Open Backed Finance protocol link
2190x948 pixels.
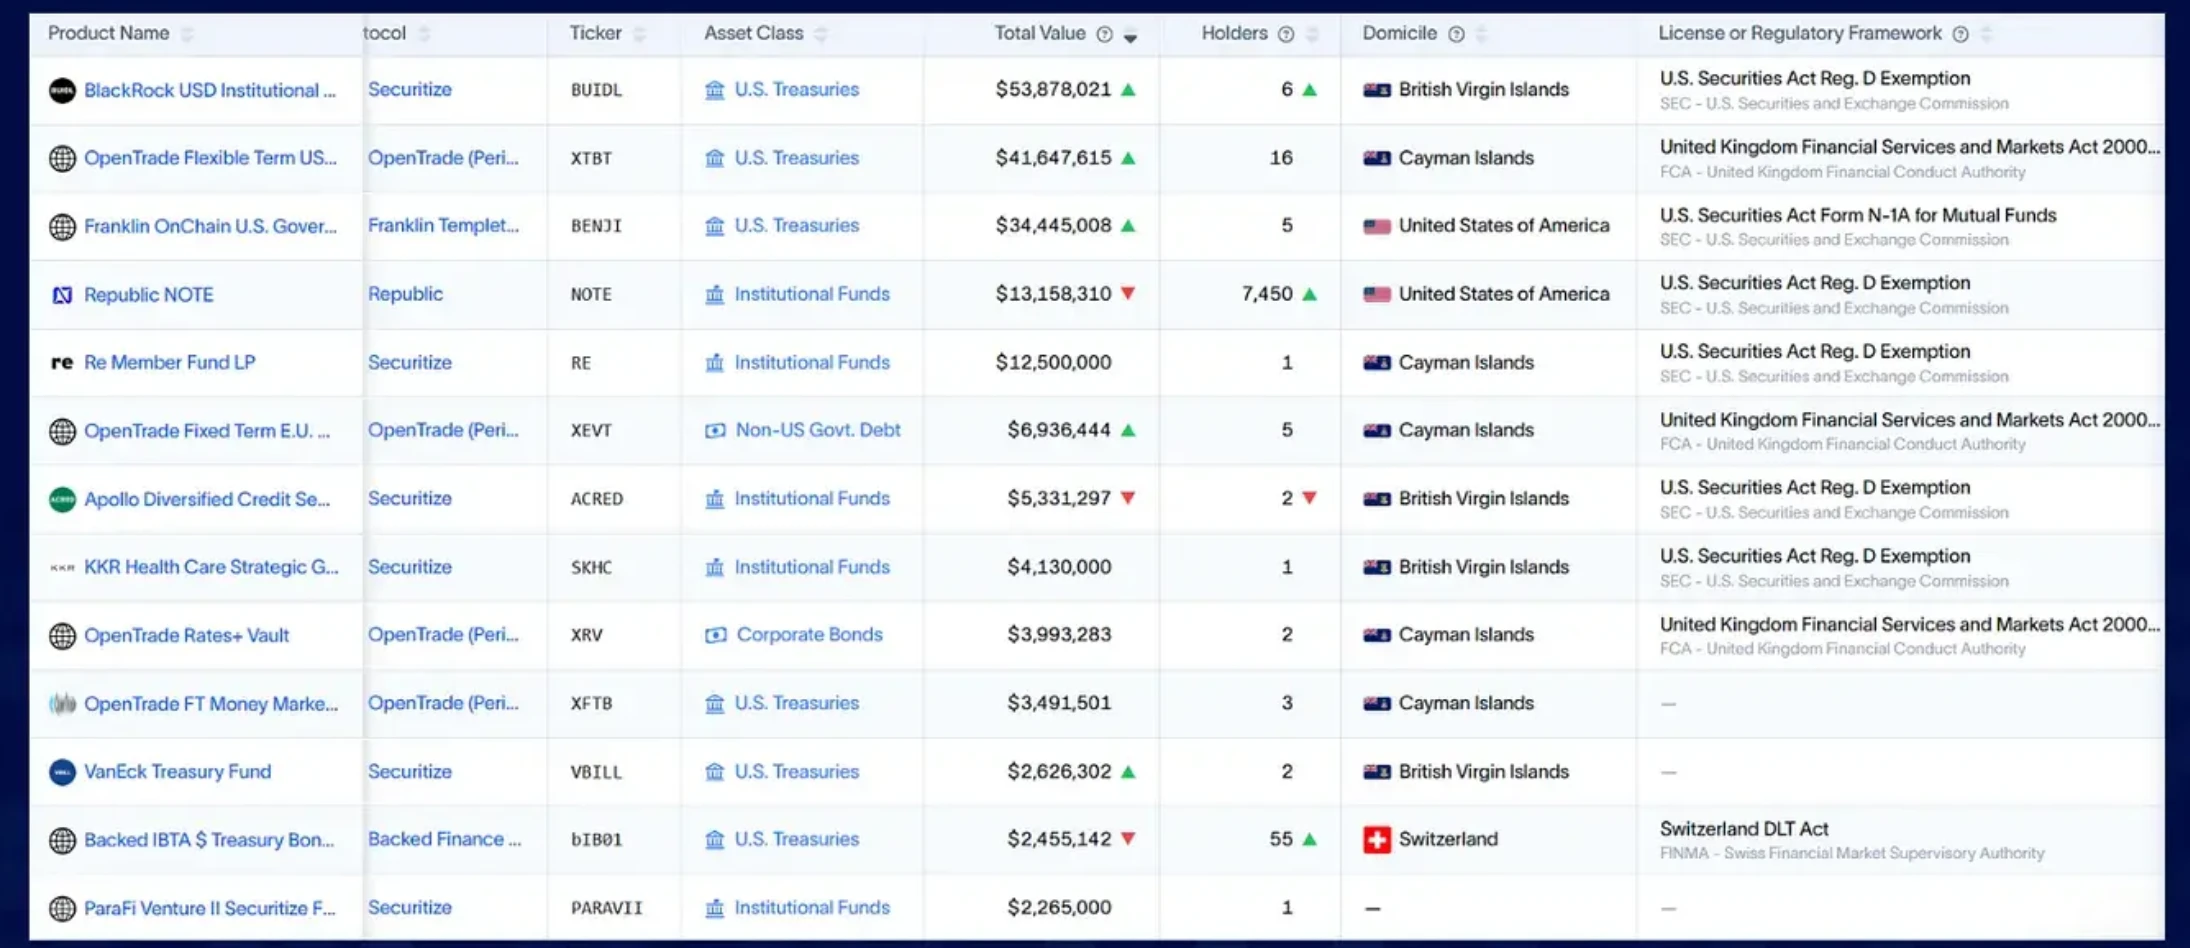pyautogui.click(x=444, y=840)
